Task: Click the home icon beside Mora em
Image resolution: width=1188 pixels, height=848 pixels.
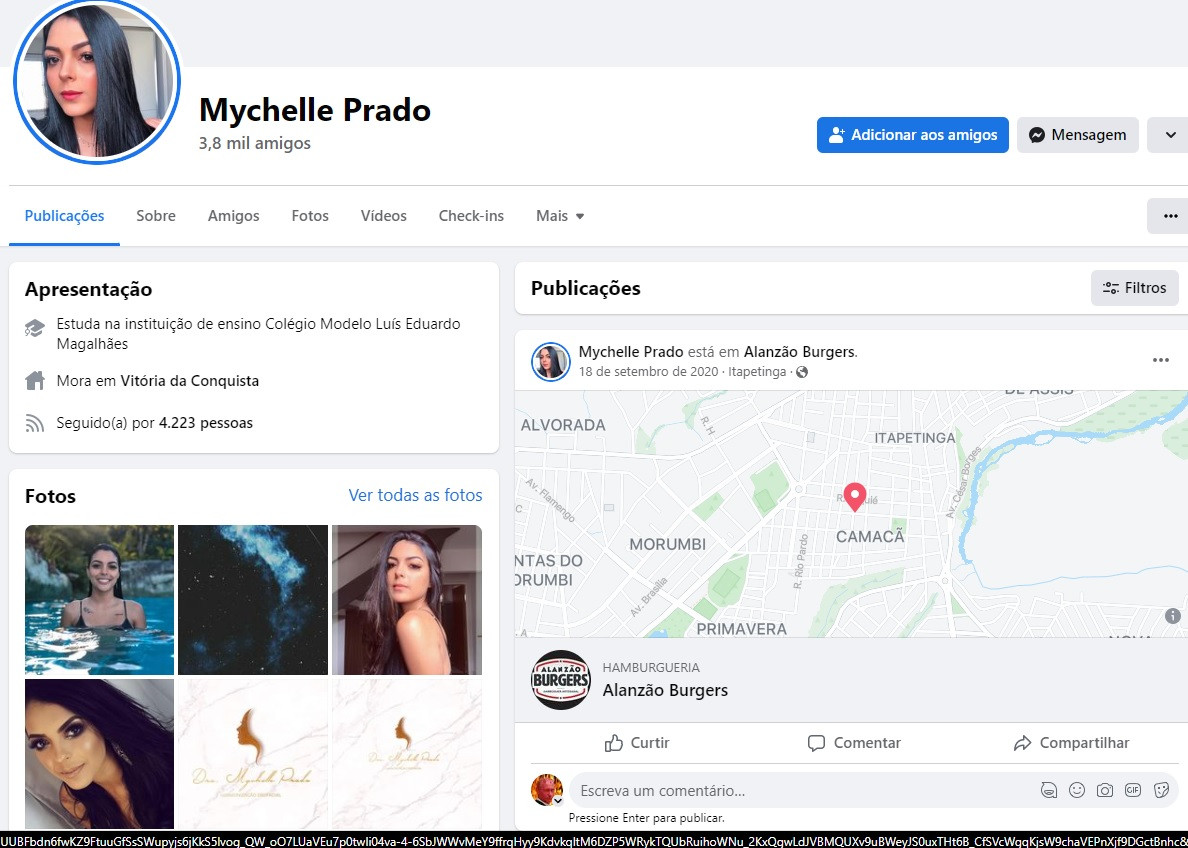Action: click(35, 380)
